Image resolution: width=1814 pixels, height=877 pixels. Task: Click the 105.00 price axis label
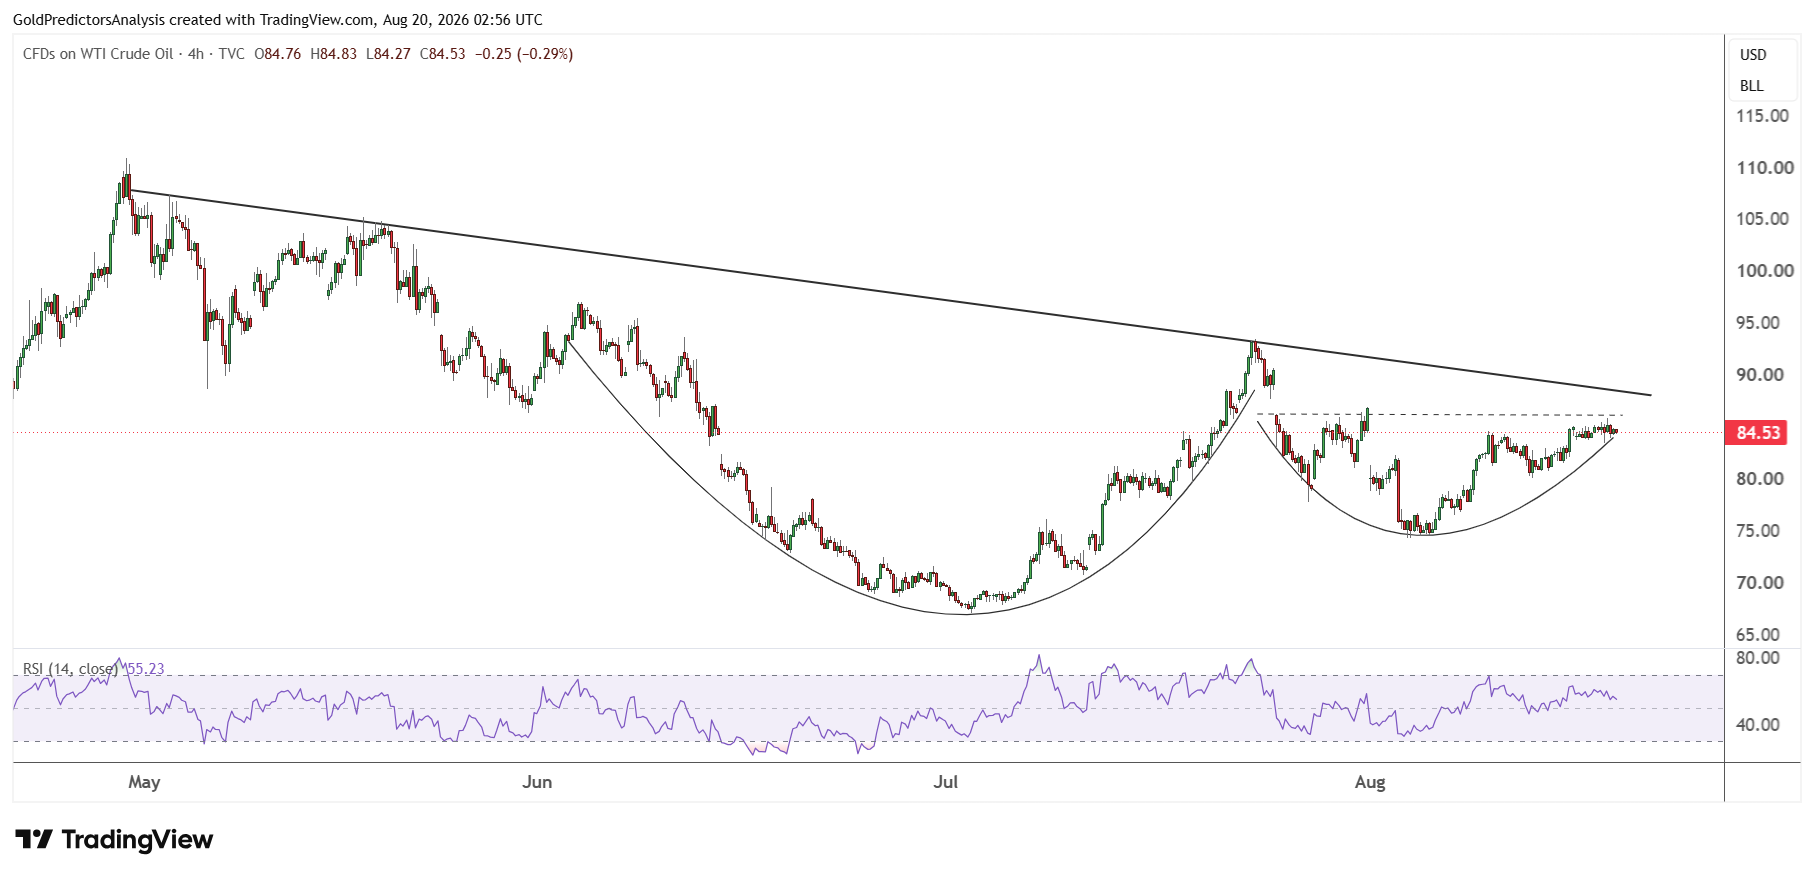tap(1762, 219)
